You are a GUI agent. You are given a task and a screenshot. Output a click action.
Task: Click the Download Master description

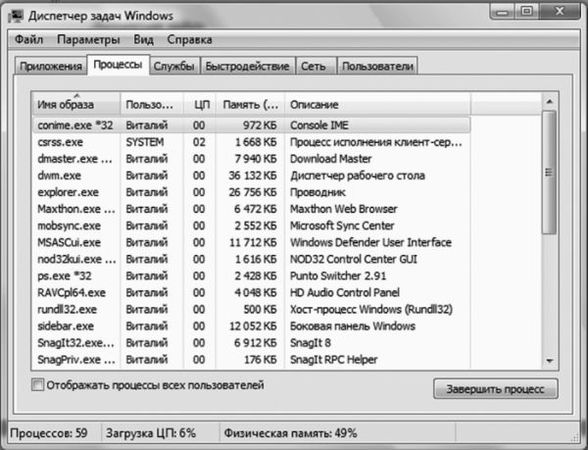pos(331,159)
